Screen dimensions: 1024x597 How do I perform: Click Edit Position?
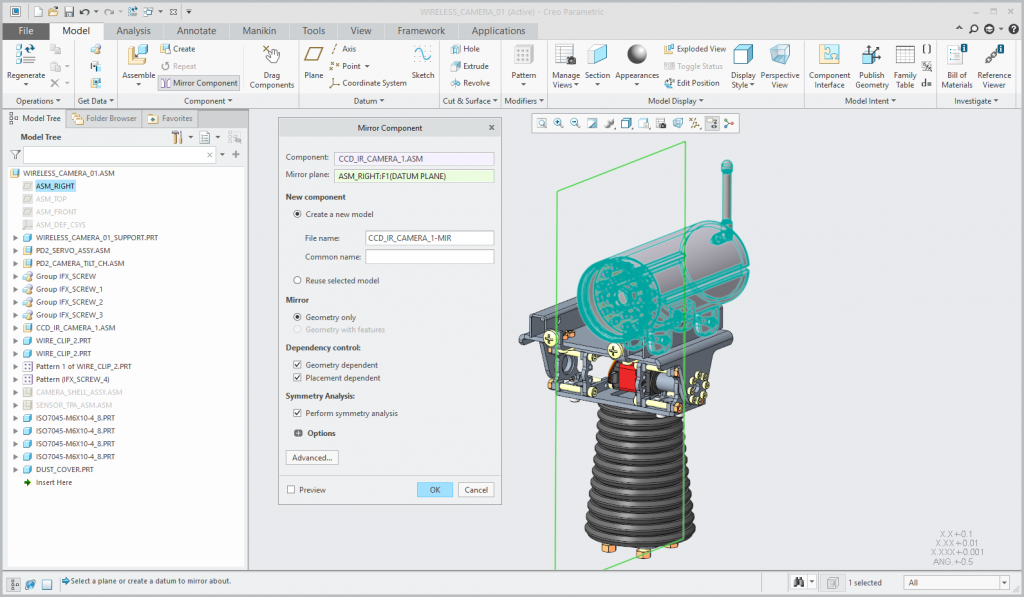tap(692, 83)
